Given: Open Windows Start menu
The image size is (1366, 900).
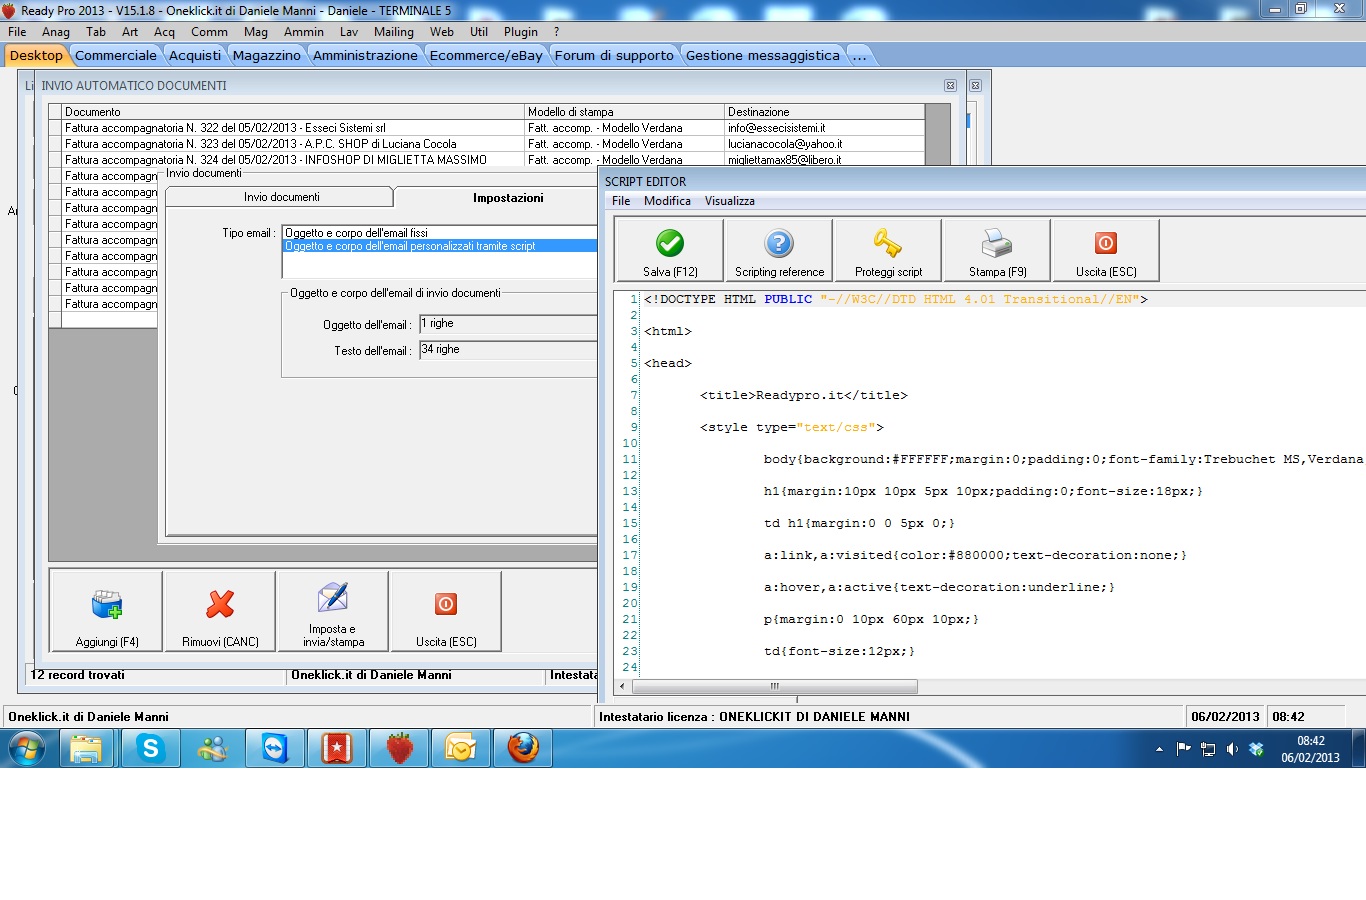Looking at the screenshot, I should pyautogui.click(x=27, y=748).
